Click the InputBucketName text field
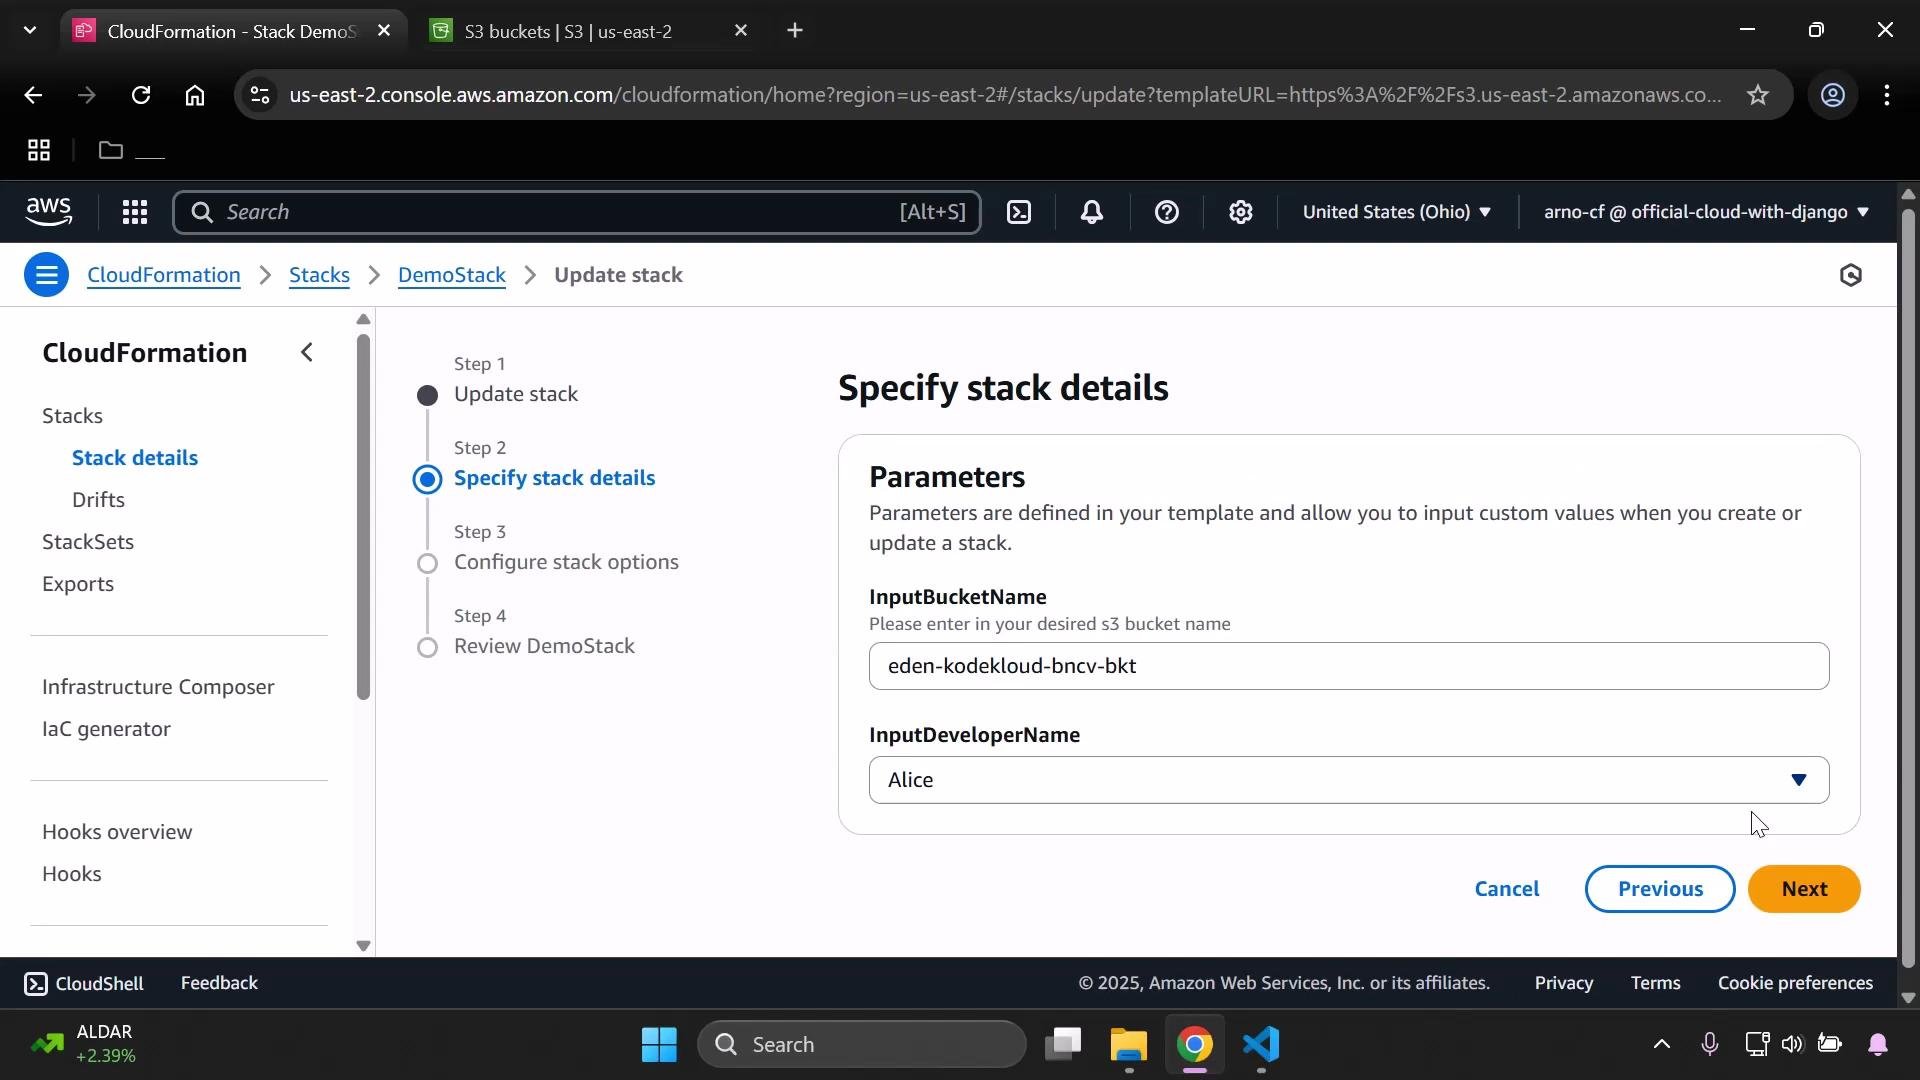This screenshot has width=1920, height=1080. [1349, 666]
